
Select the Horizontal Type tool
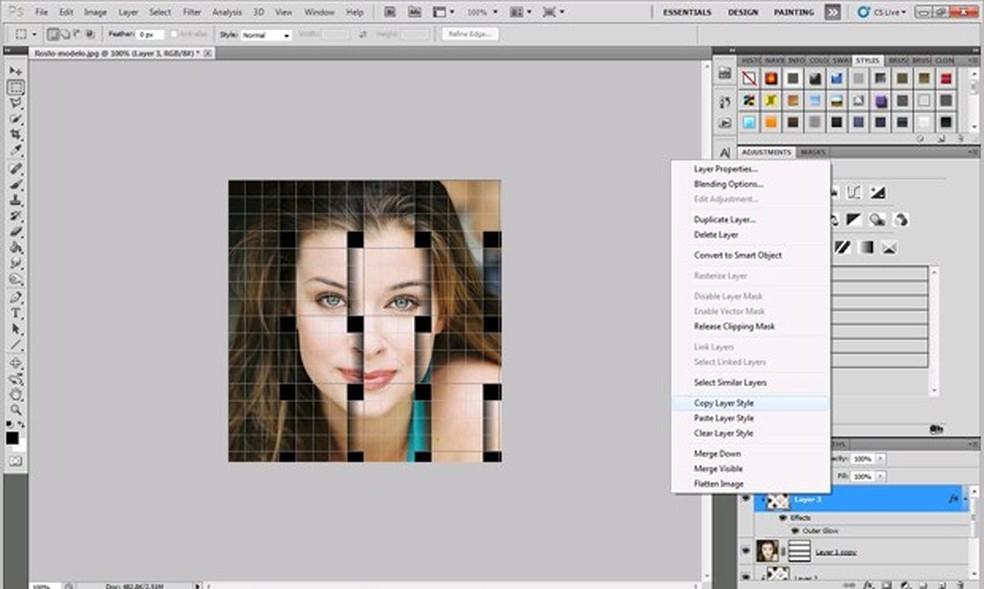click(x=16, y=312)
